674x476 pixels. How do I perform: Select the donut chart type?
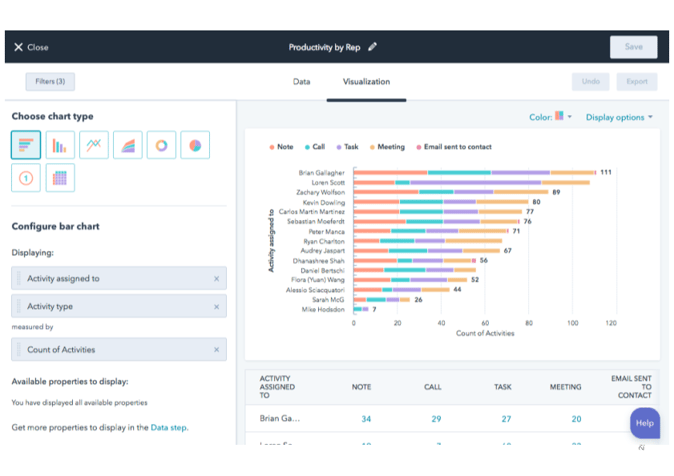point(161,145)
